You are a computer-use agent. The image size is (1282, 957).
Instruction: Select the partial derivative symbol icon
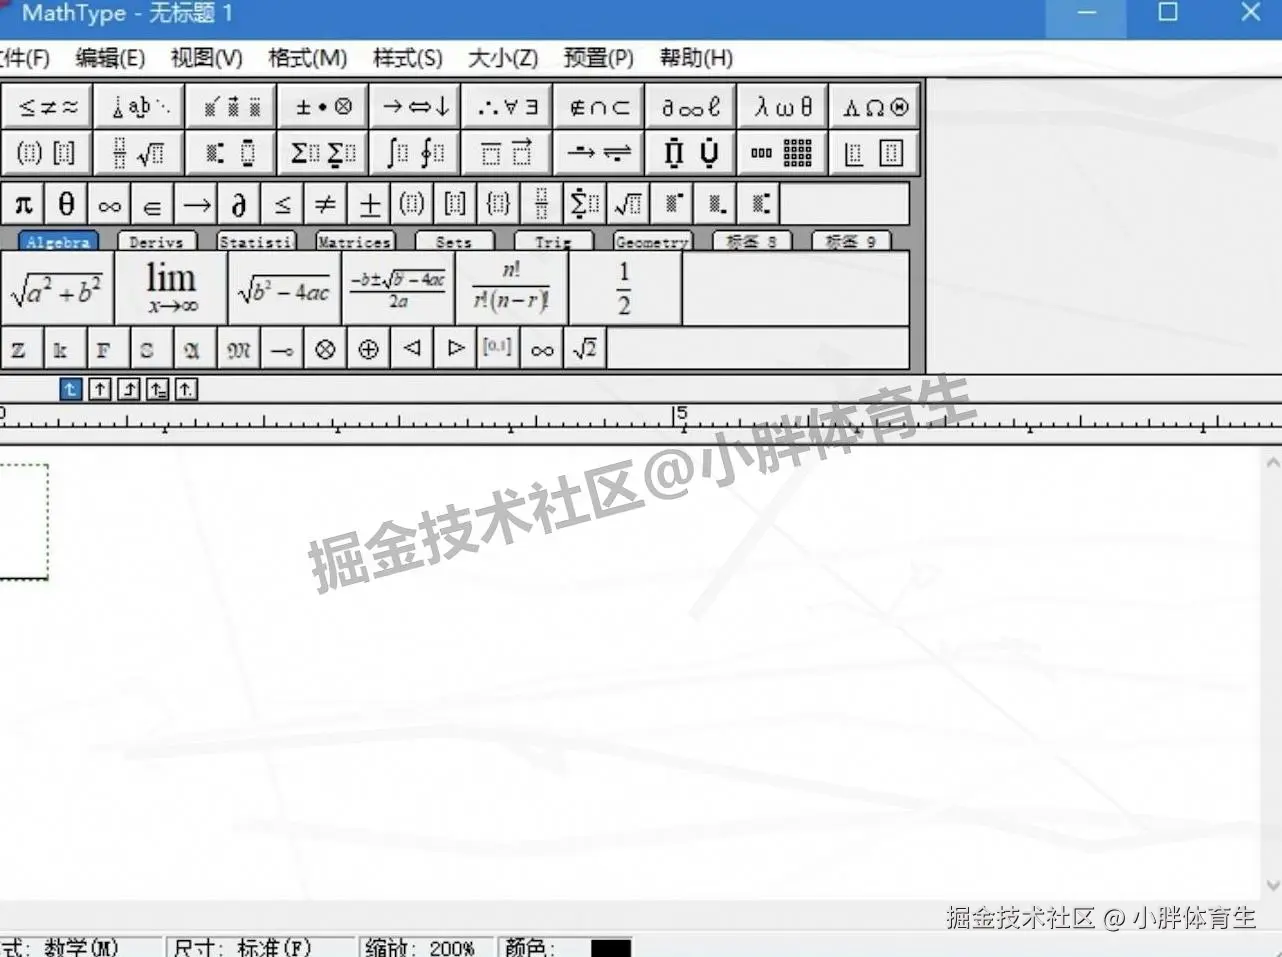coord(238,204)
